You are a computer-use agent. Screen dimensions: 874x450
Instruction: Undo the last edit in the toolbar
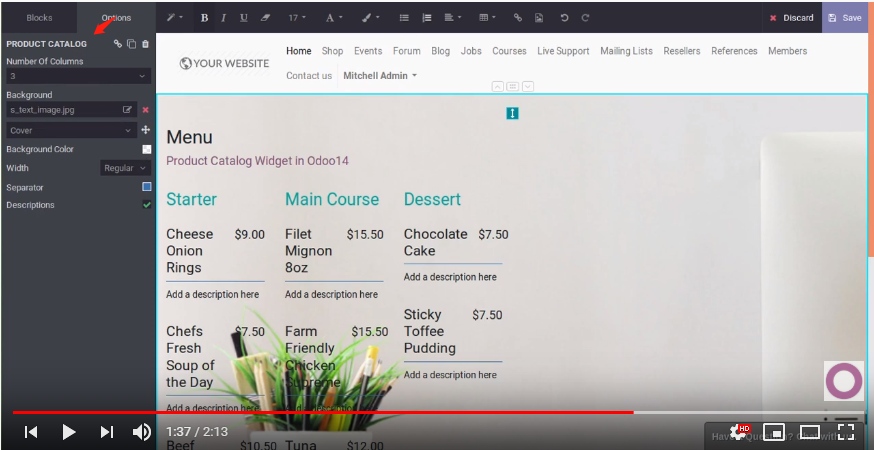[565, 18]
